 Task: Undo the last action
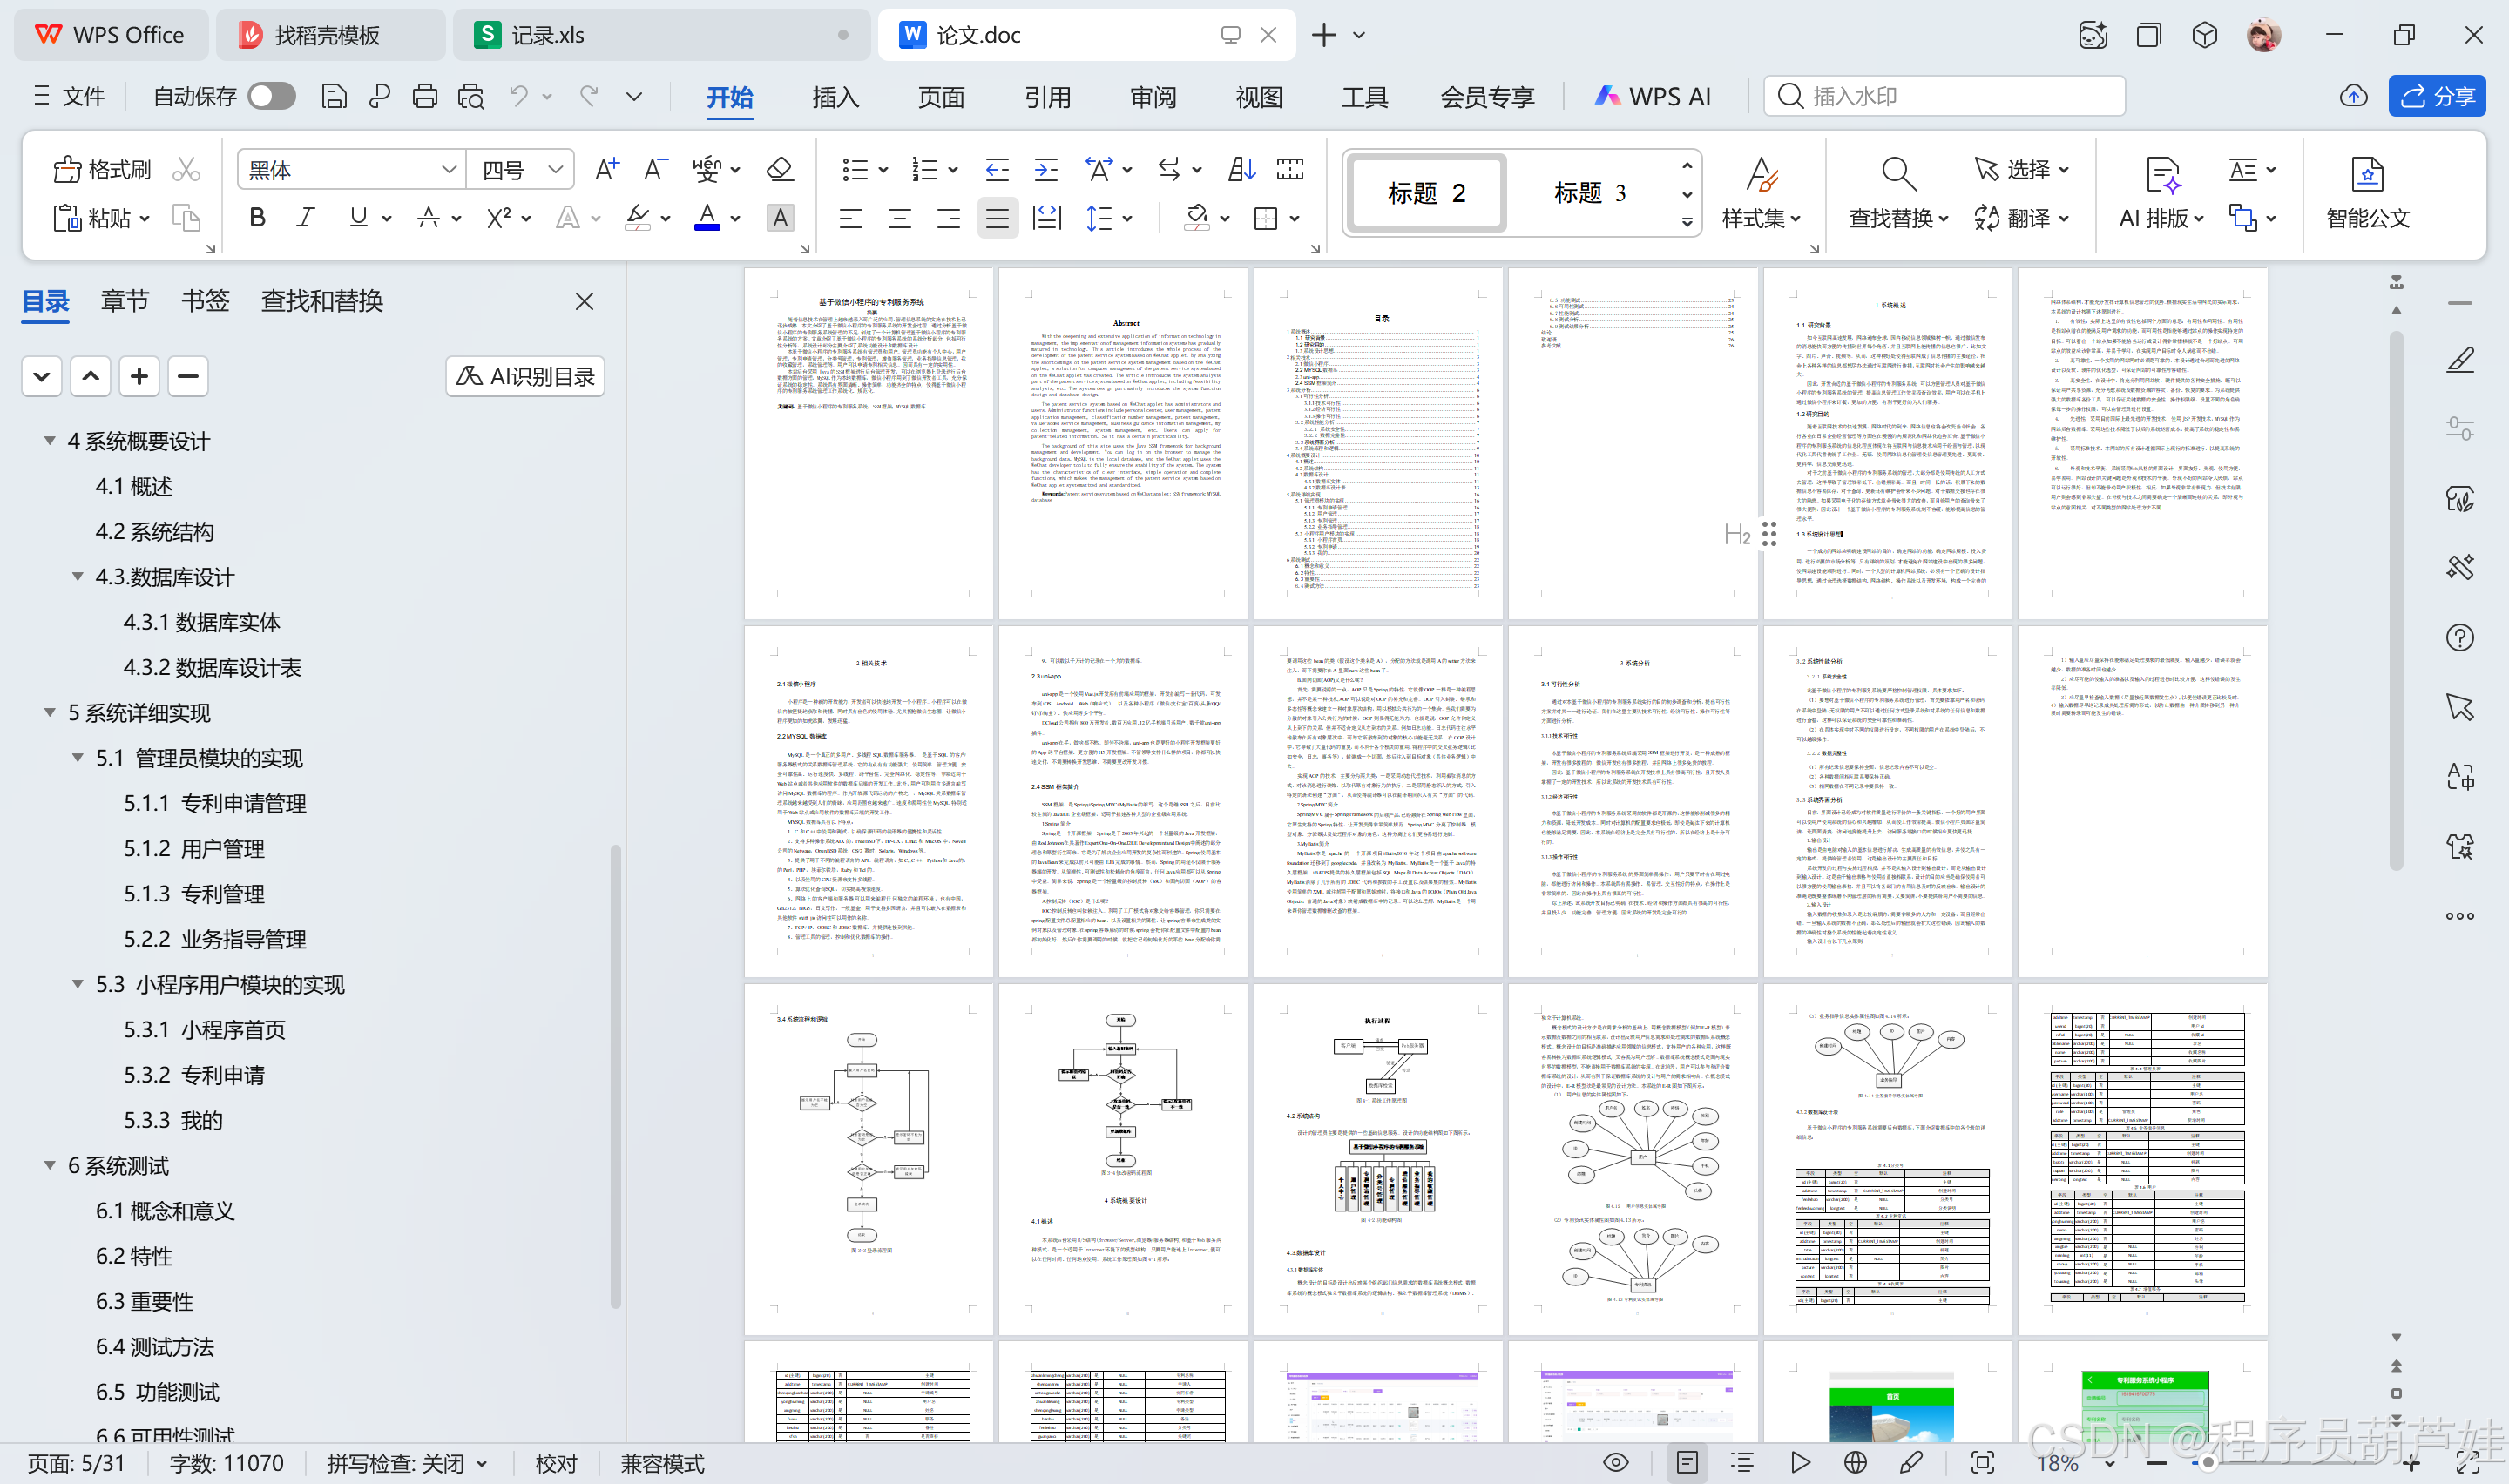[518, 96]
